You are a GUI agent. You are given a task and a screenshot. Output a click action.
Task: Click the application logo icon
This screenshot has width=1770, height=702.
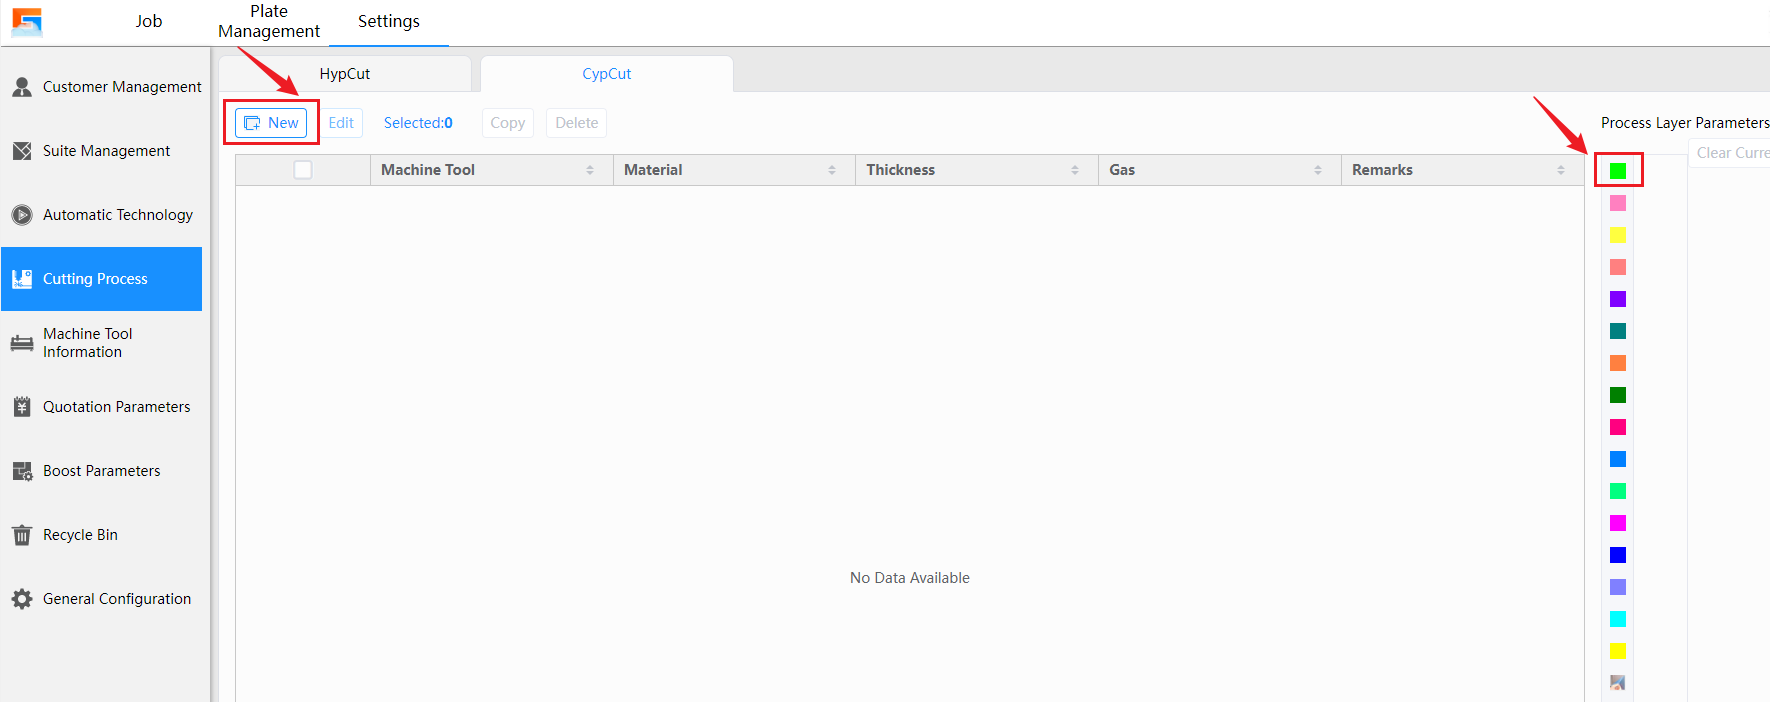[x=27, y=22]
